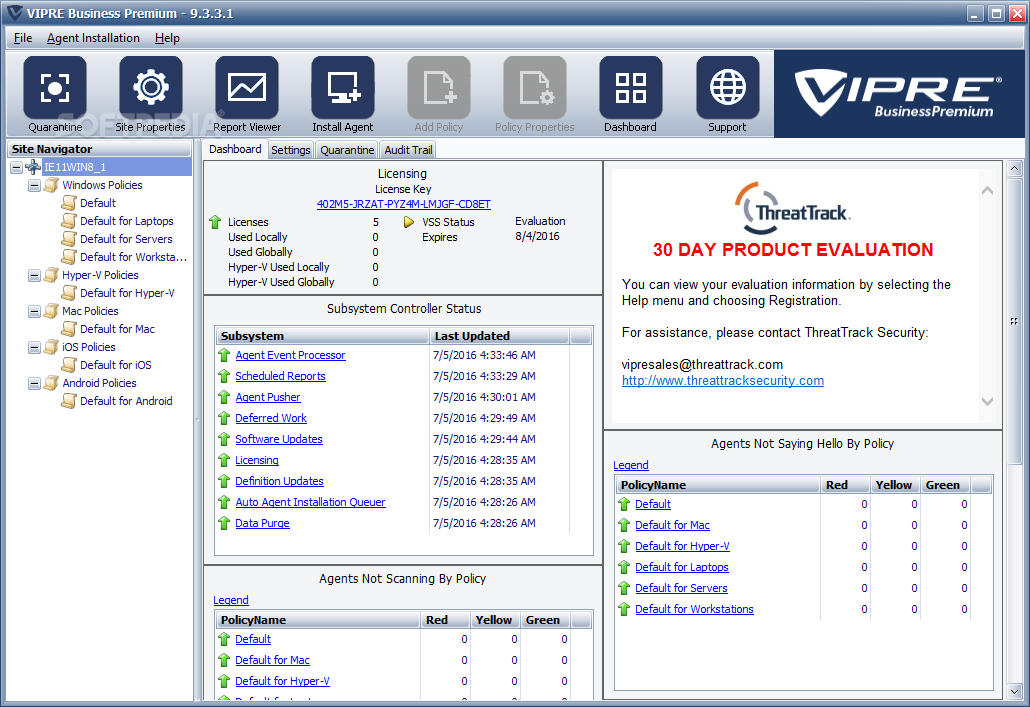
Task: Select Default for Servers in Site Navigator
Action: point(126,239)
